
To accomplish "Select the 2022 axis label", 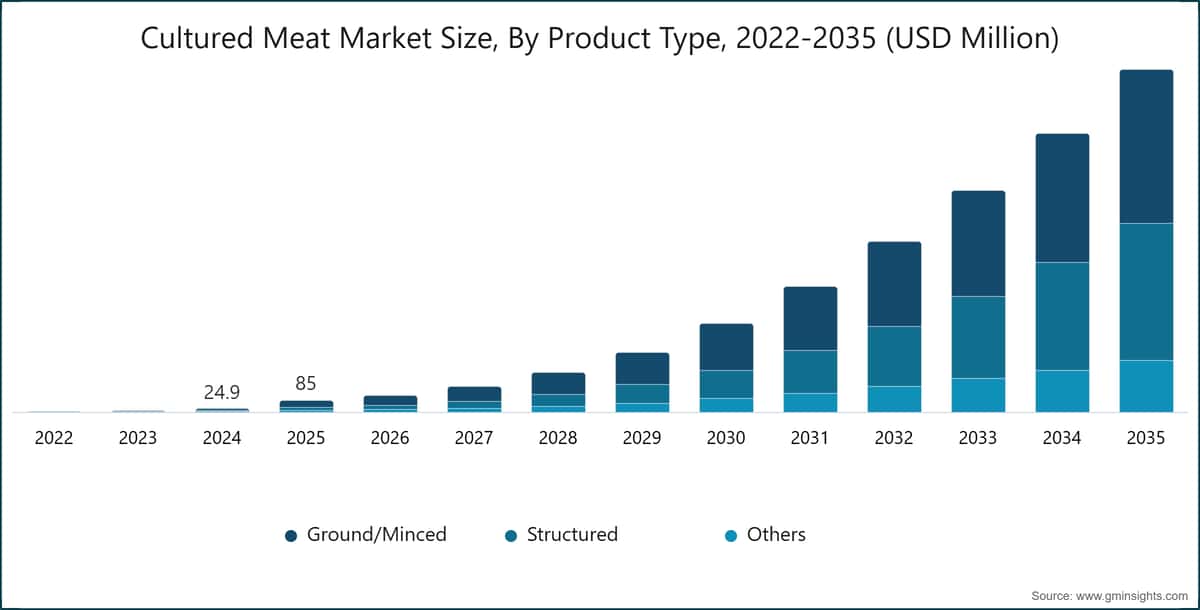I will [54, 438].
